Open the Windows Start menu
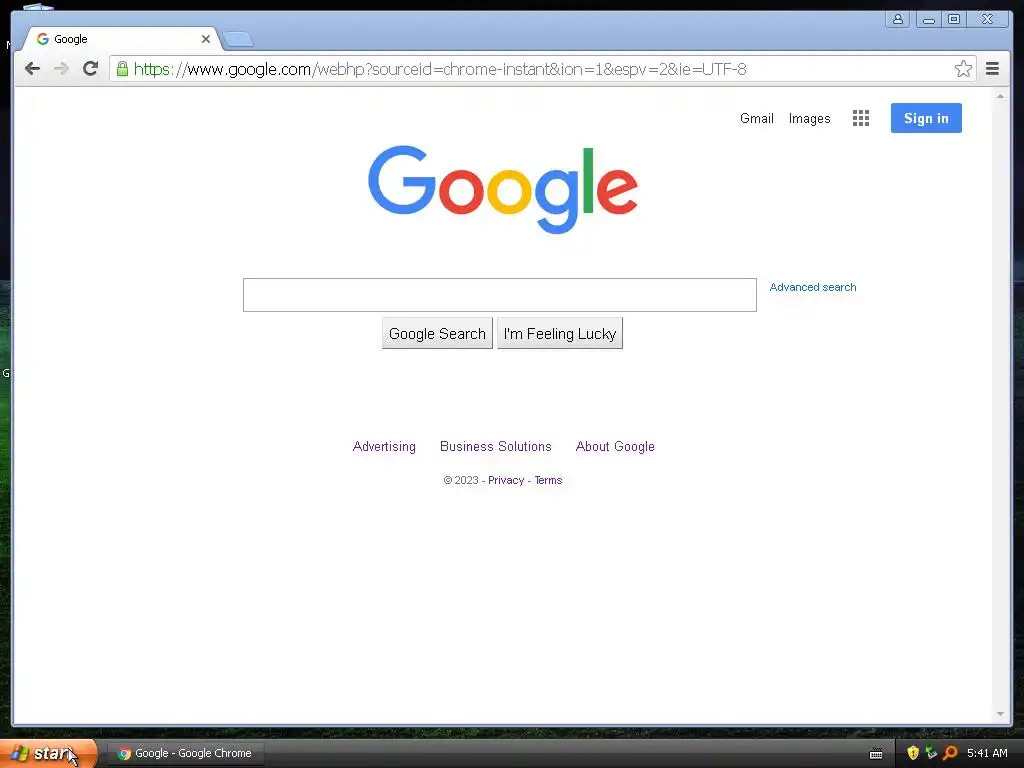This screenshot has width=1024, height=768. (x=48, y=753)
